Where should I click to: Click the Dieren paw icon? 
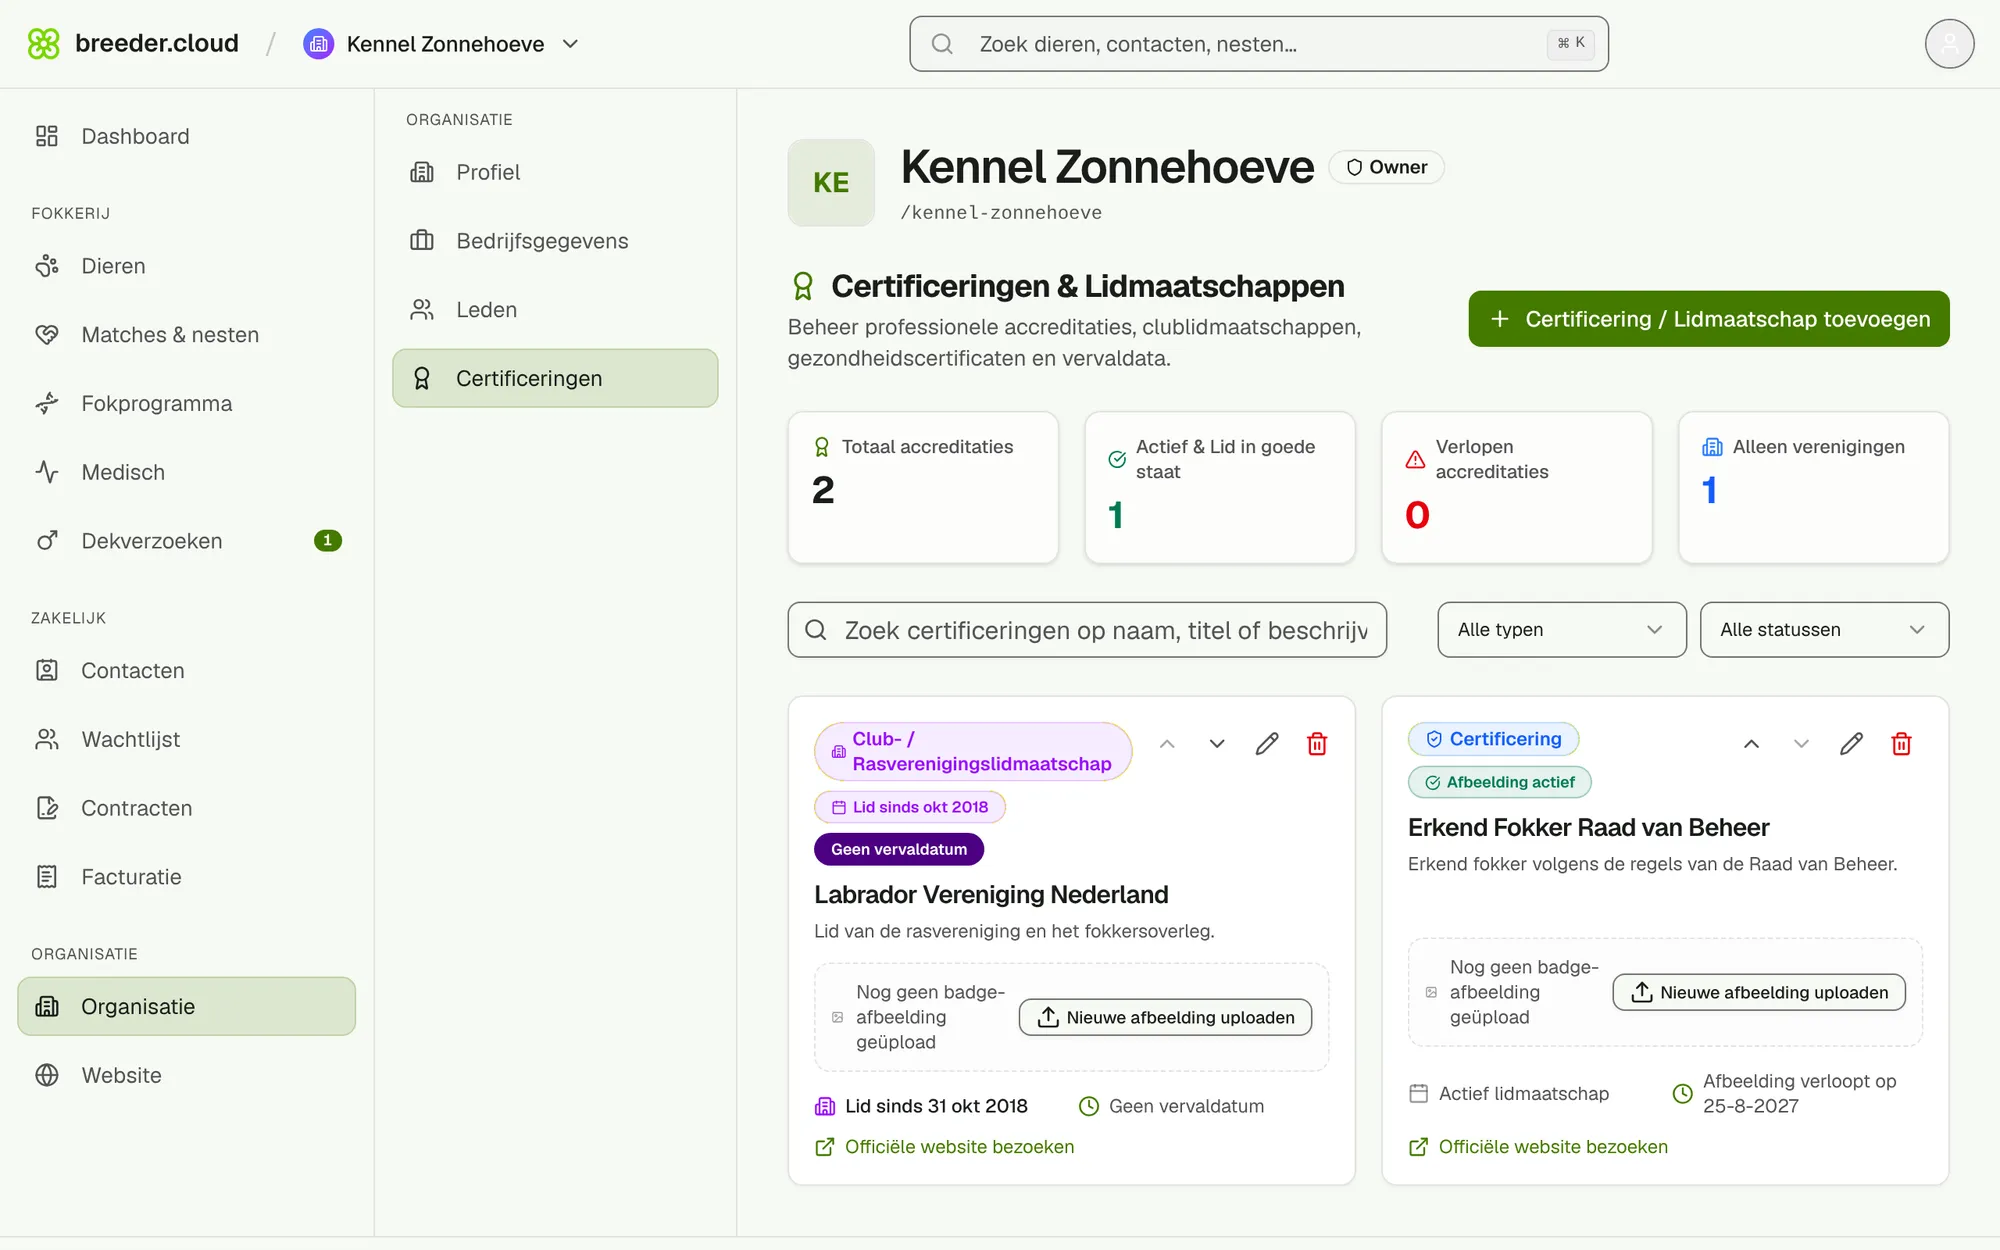pos(47,266)
